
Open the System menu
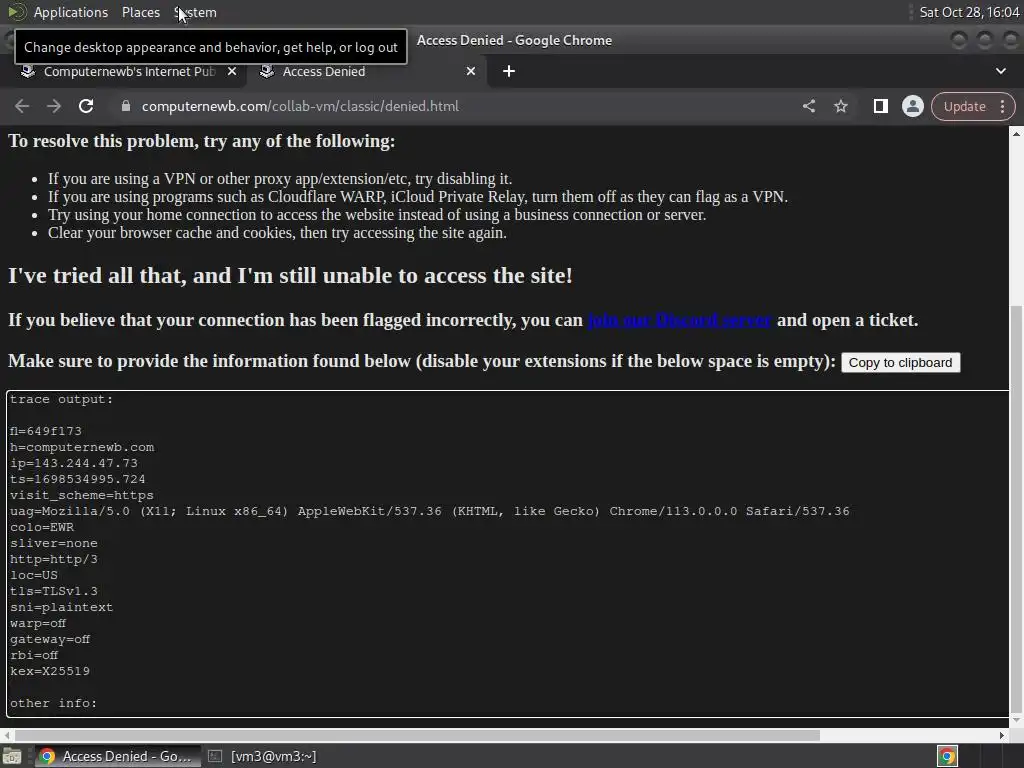(x=195, y=12)
